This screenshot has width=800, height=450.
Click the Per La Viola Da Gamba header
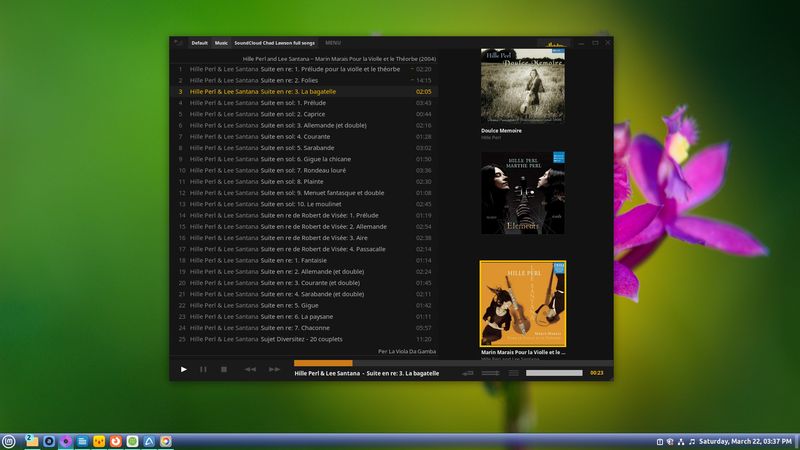tap(407, 351)
